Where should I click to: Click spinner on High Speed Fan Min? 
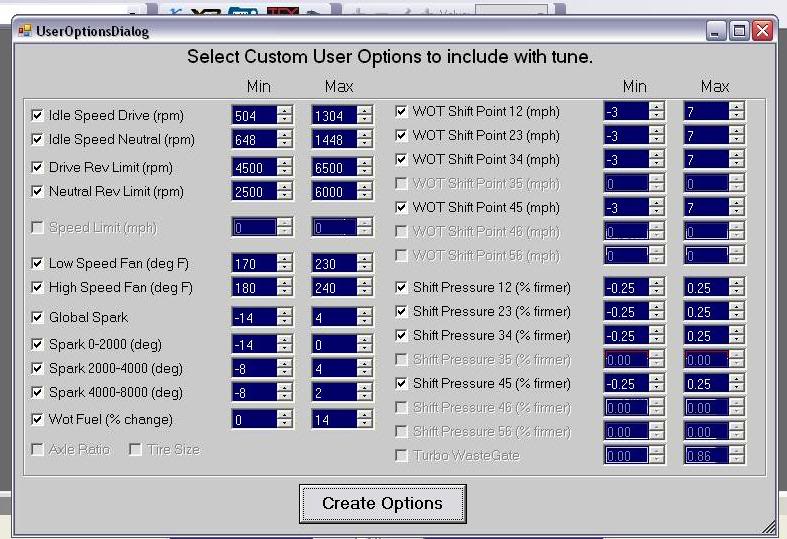pyautogui.click(x=285, y=288)
